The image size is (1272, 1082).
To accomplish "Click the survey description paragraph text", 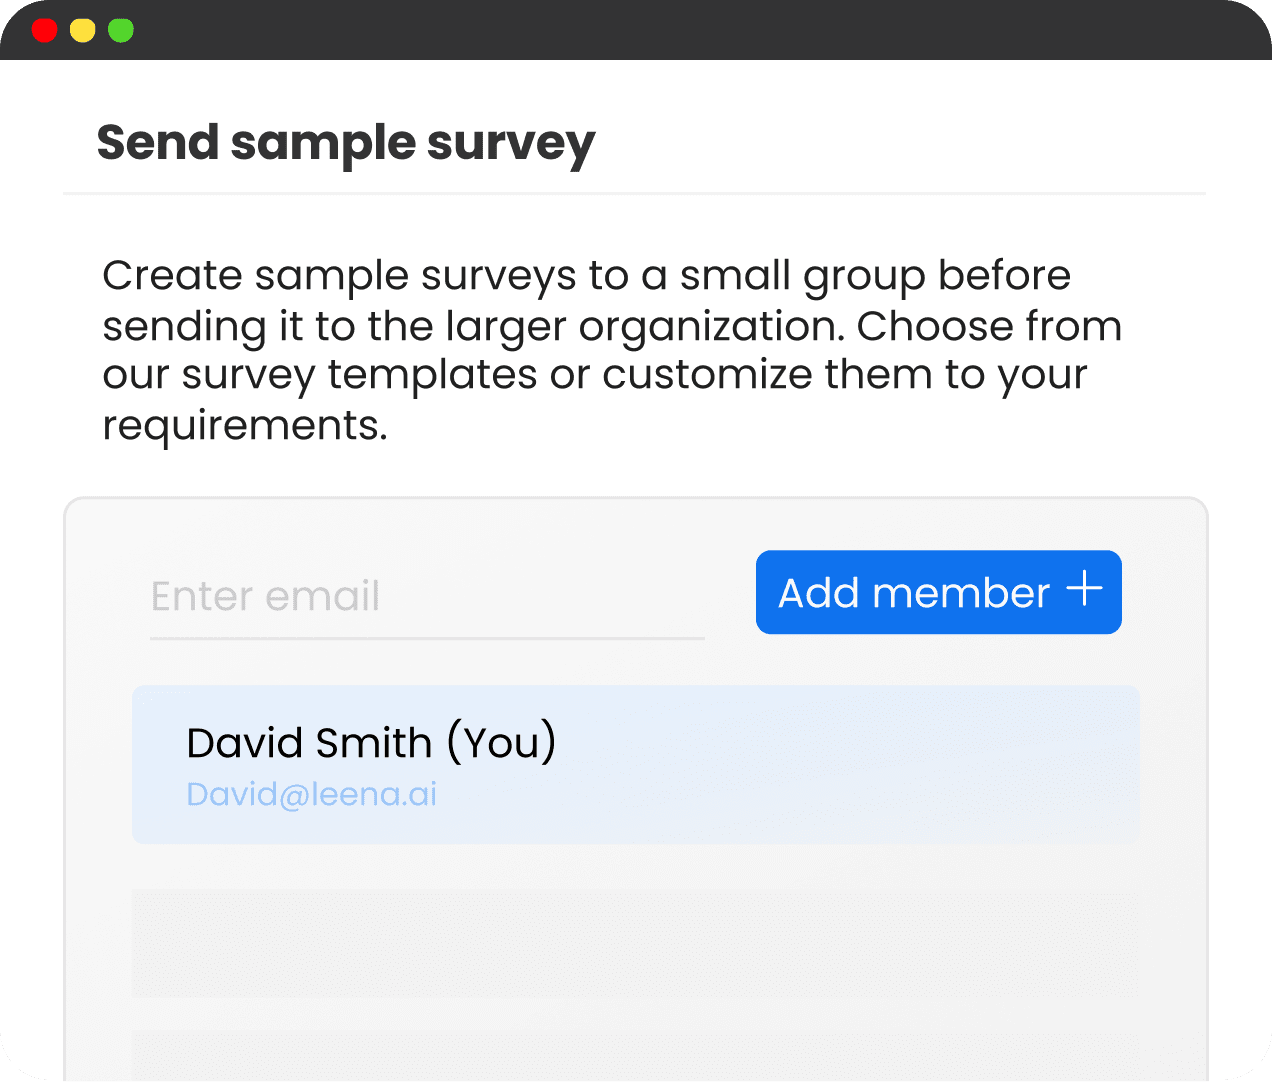I will [612, 350].
